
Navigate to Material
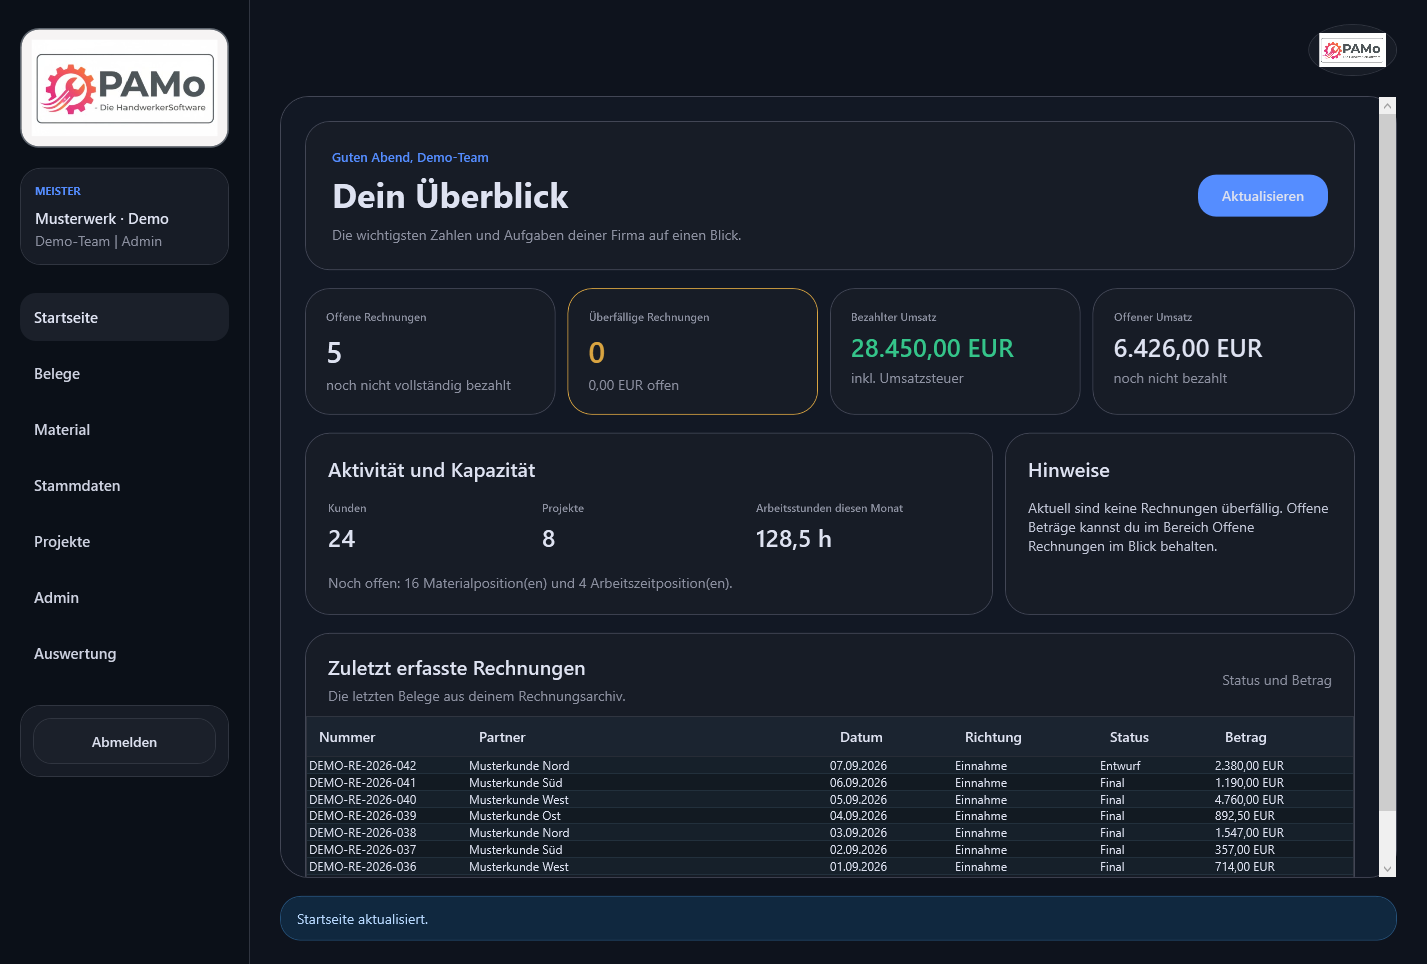[125, 429]
